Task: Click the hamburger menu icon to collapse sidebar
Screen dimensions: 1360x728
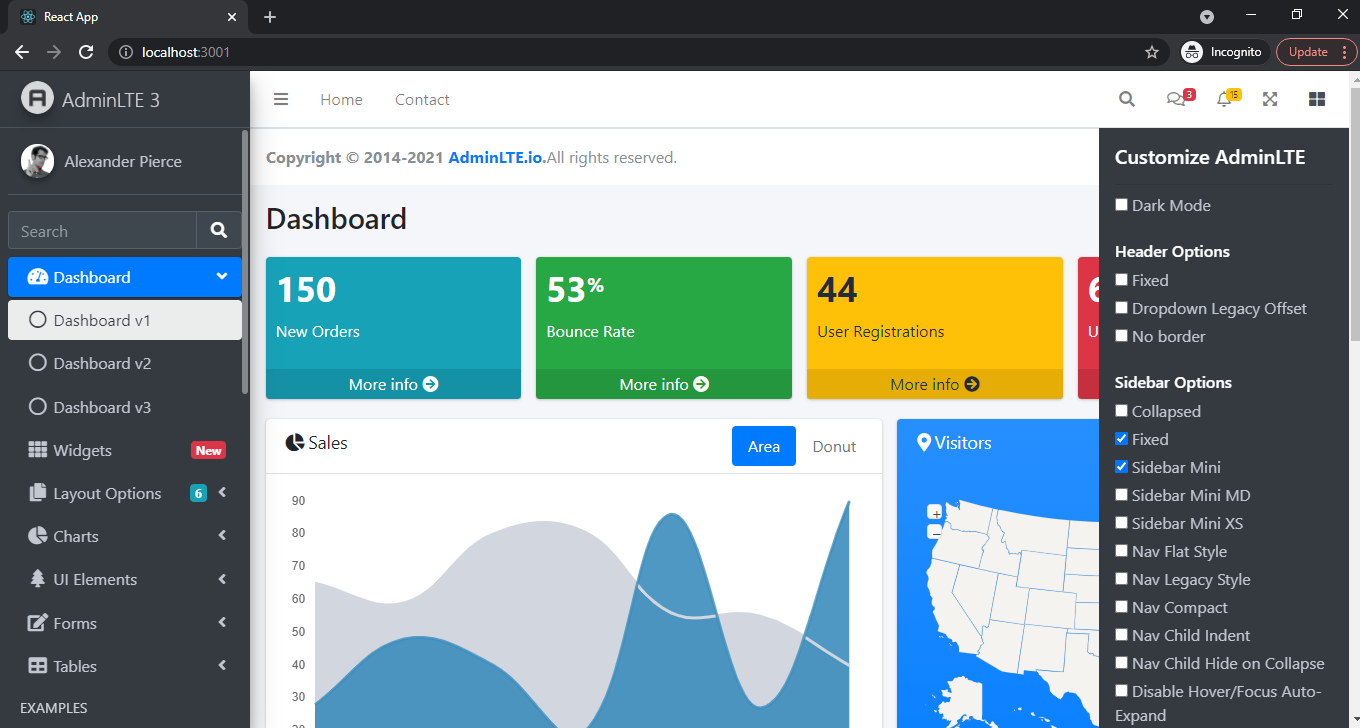Action: coord(281,99)
